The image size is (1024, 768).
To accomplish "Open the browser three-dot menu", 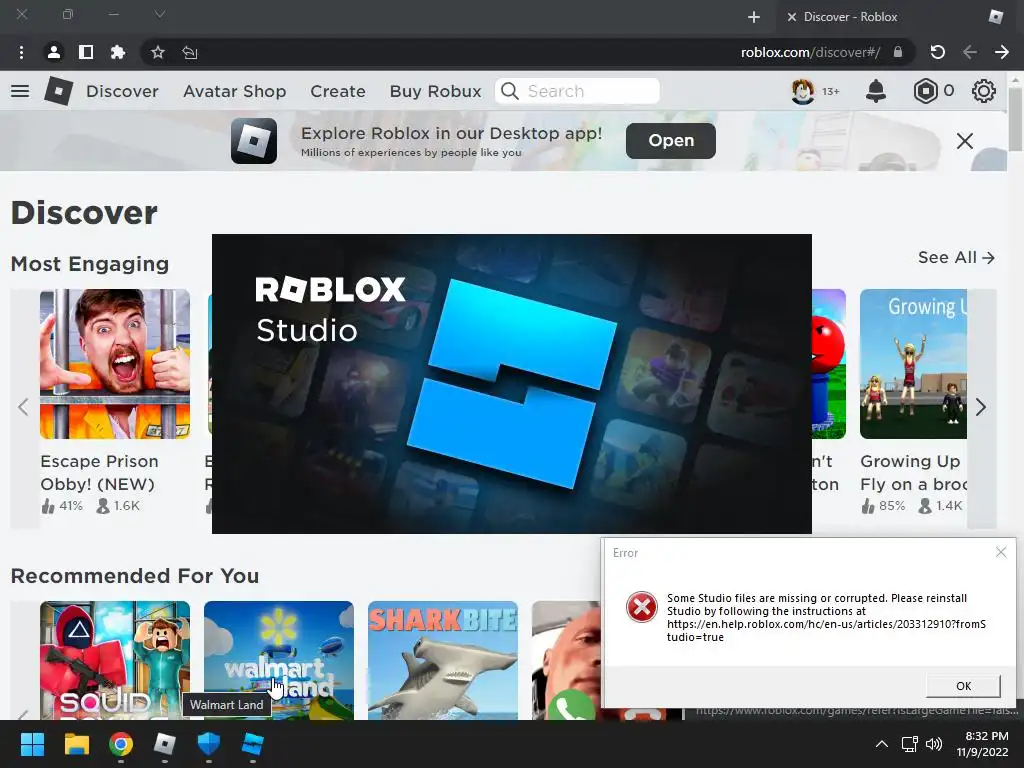I will pyautogui.click(x=22, y=52).
